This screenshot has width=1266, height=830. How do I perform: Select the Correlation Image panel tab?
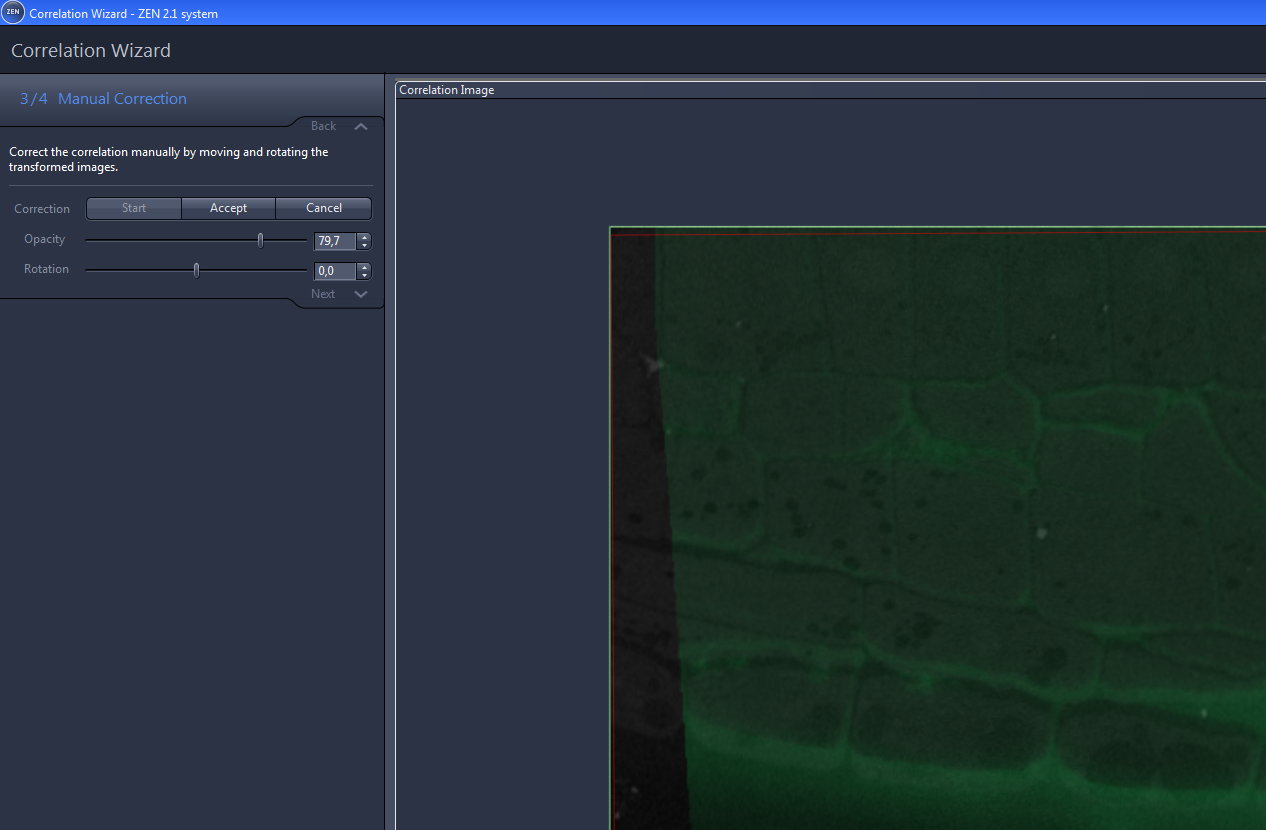446,89
